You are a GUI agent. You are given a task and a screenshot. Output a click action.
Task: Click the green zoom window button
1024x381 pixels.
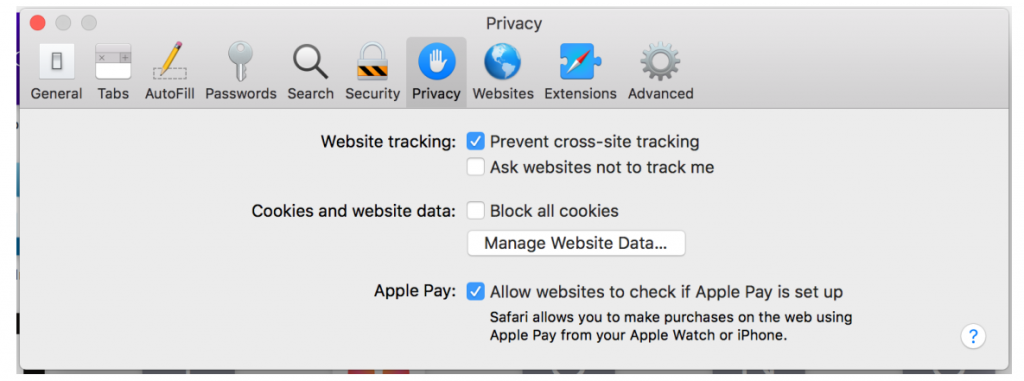pyautogui.click(x=89, y=23)
